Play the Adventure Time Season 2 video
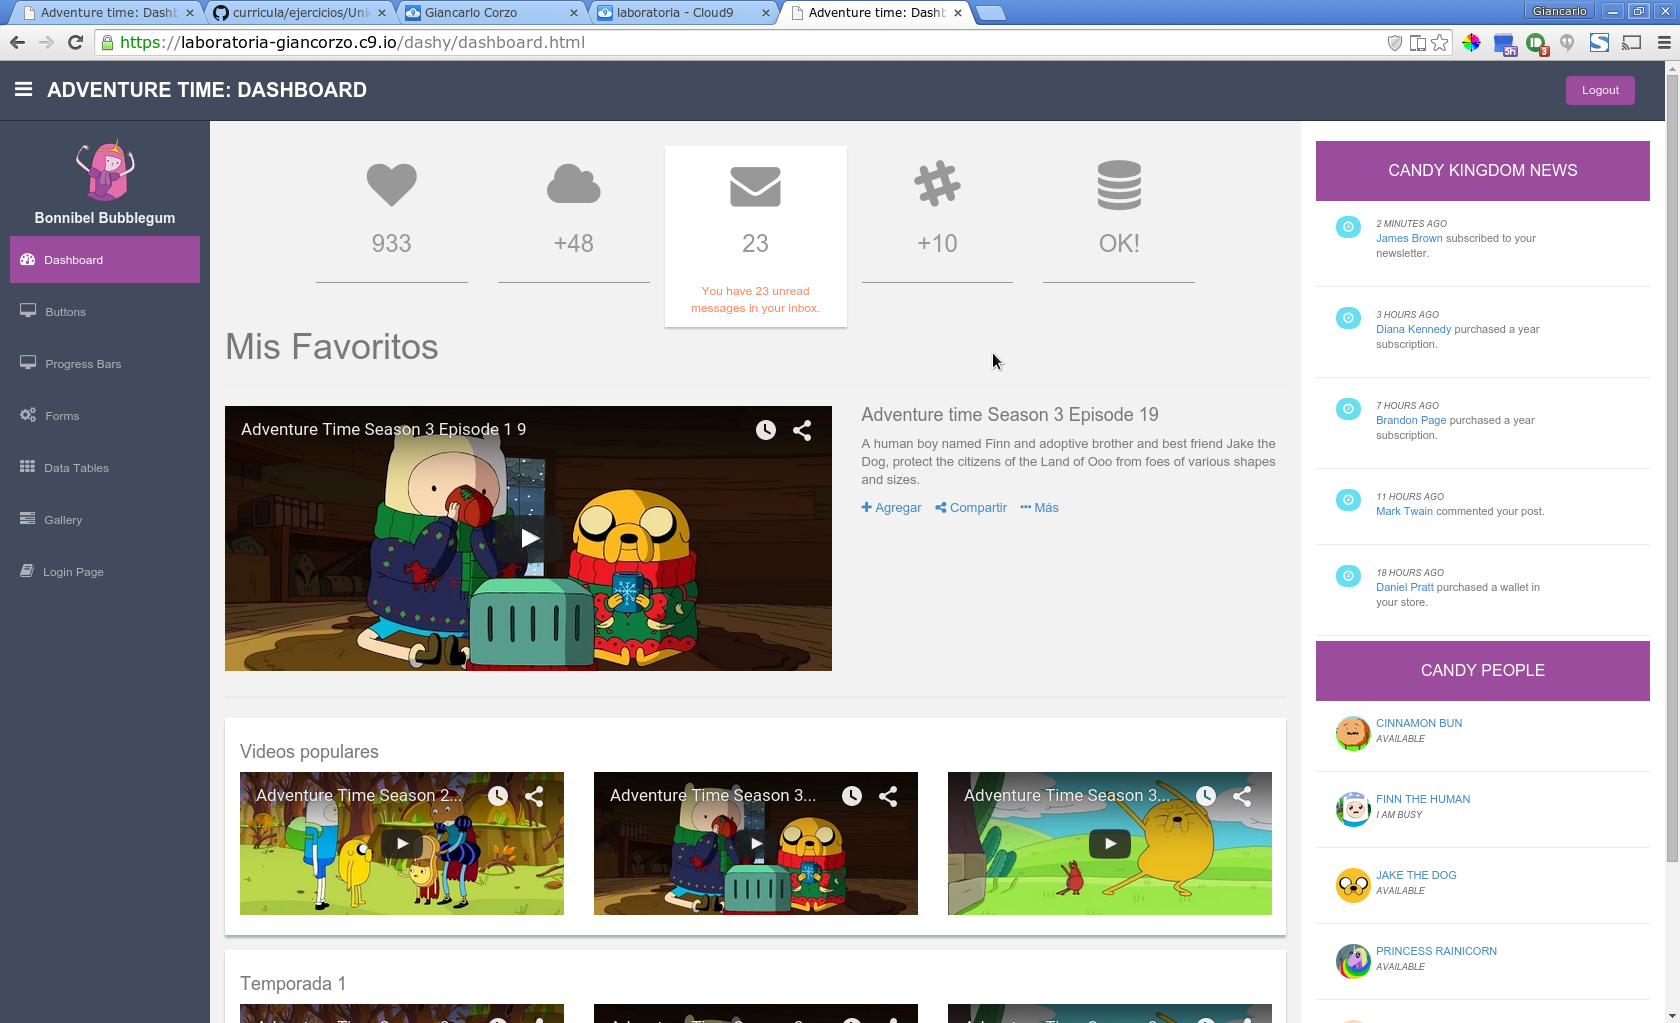The image size is (1680, 1023). pyautogui.click(x=402, y=843)
